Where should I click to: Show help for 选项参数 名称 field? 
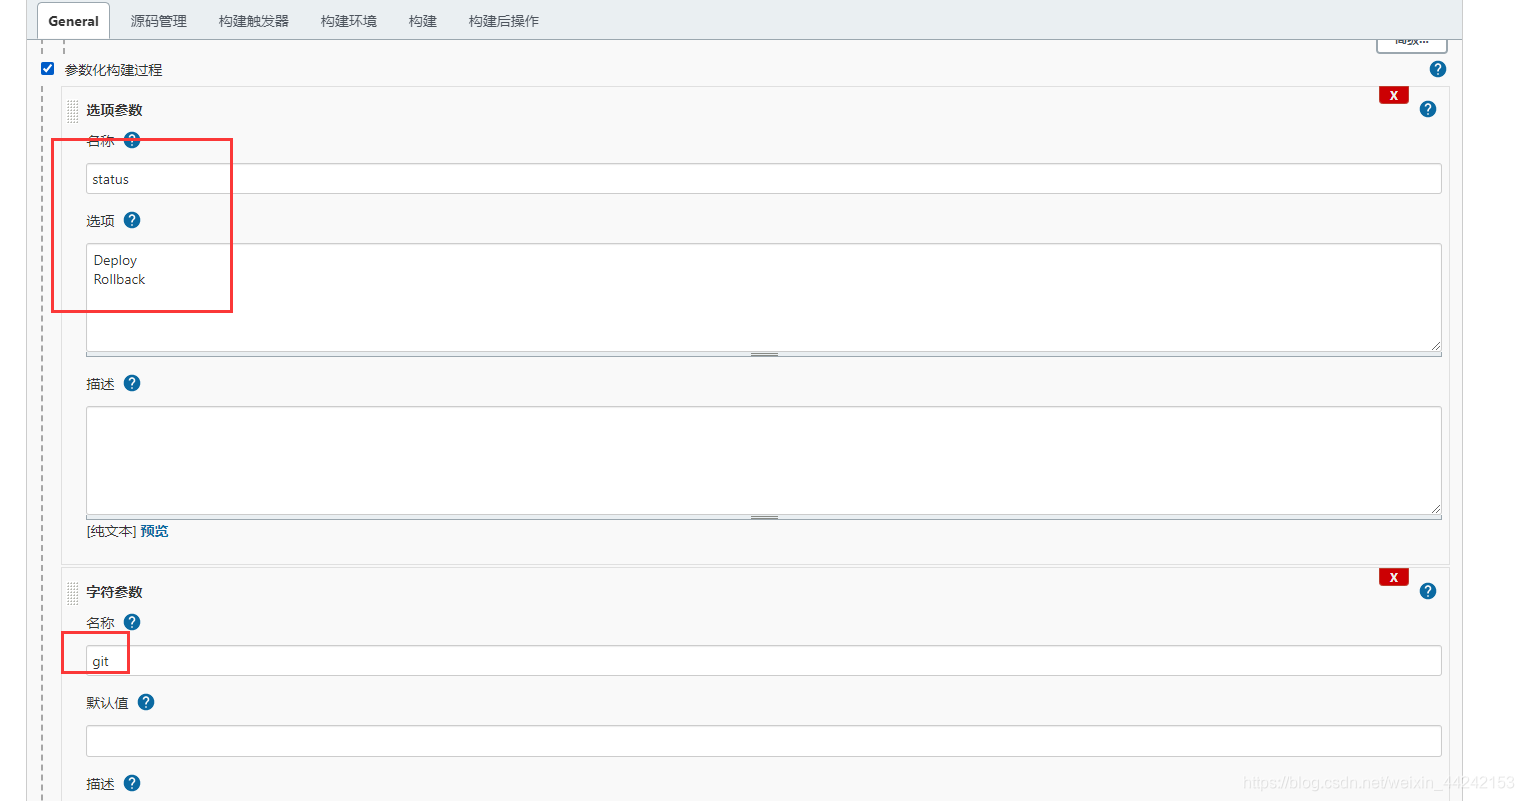[x=132, y=140]
